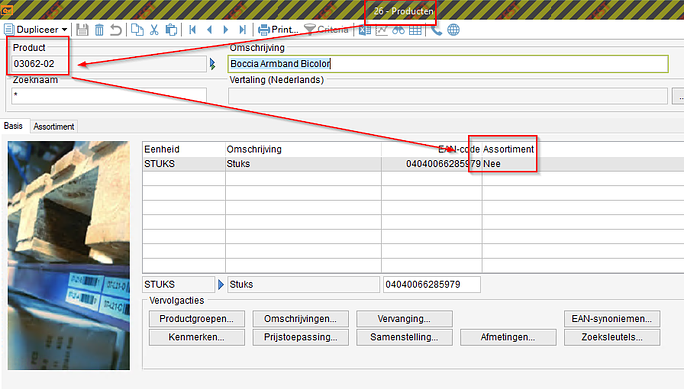The width and height of the screenshot is (684, 389).
Task: Click the Print... toolbar button
Action: [x=278, y=30]
